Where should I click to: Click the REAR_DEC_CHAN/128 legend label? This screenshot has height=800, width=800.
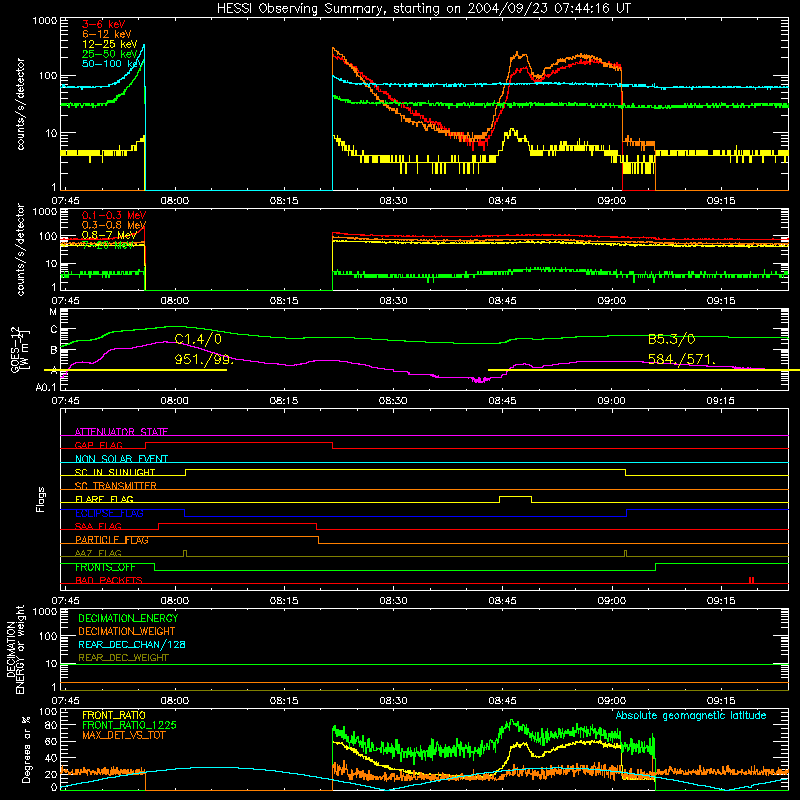[132, 645]
